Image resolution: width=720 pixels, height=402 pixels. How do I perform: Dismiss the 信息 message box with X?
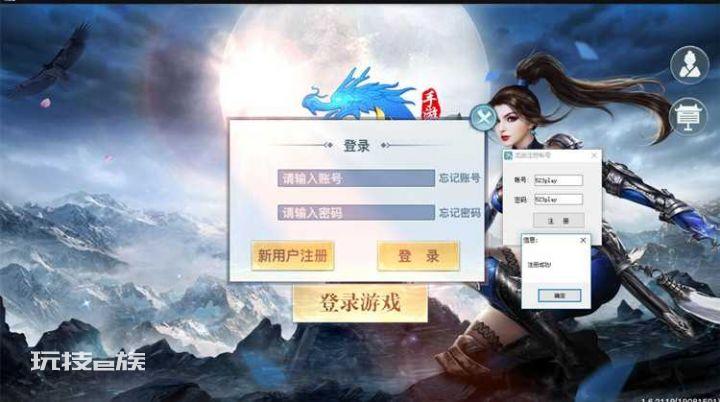[583, 240]
